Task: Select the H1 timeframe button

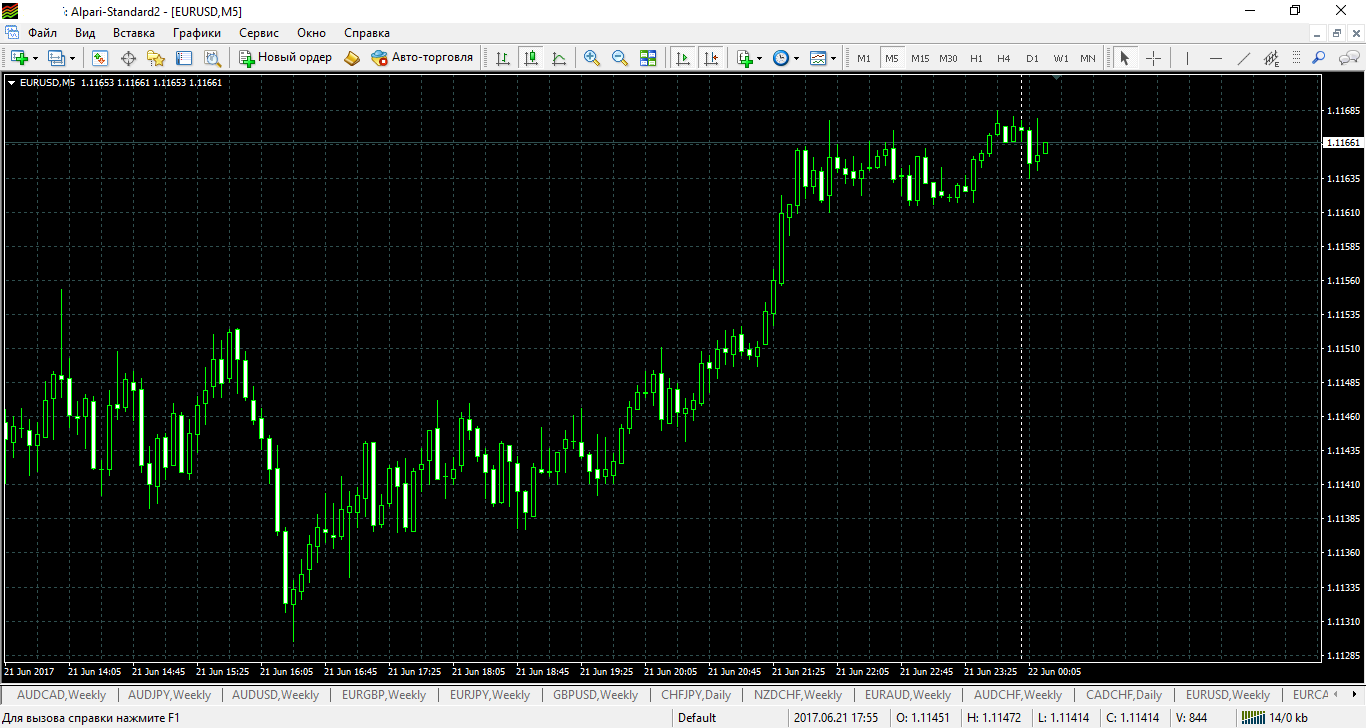Action: [x=976, y=58]
